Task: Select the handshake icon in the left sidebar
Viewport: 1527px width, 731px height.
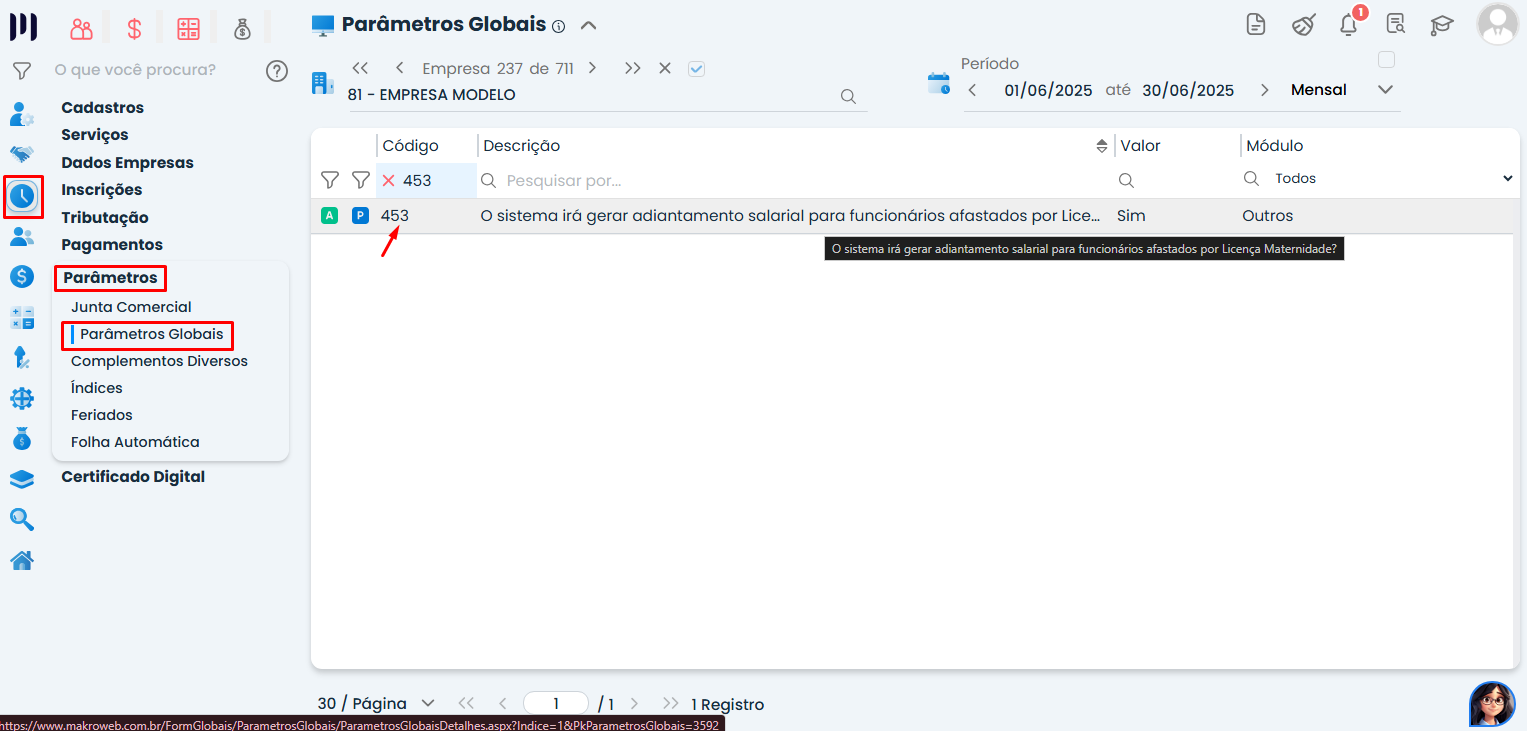Action: pos(22,155)
